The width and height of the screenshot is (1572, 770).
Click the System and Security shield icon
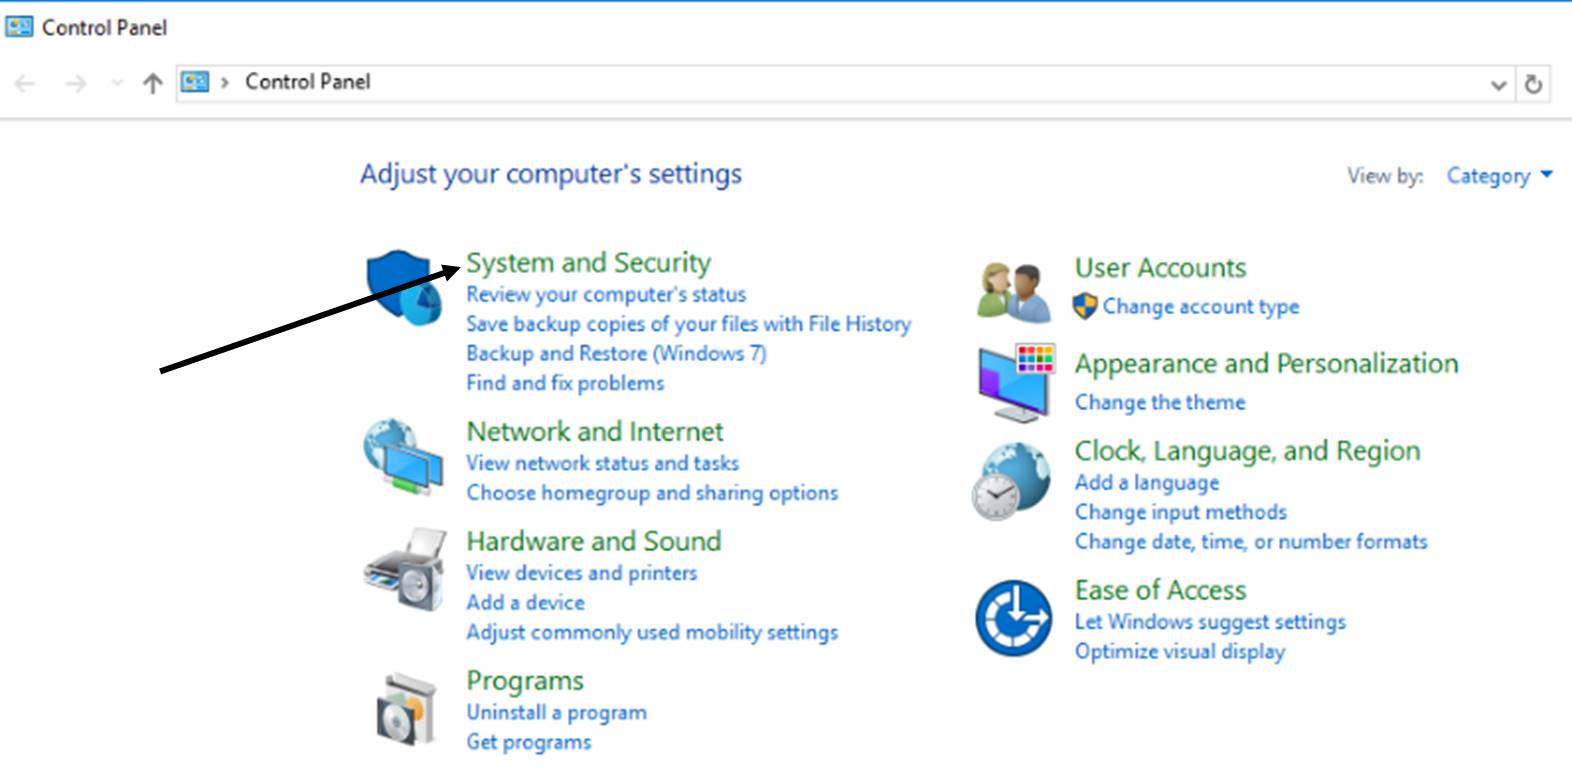(x=404, y=288)
